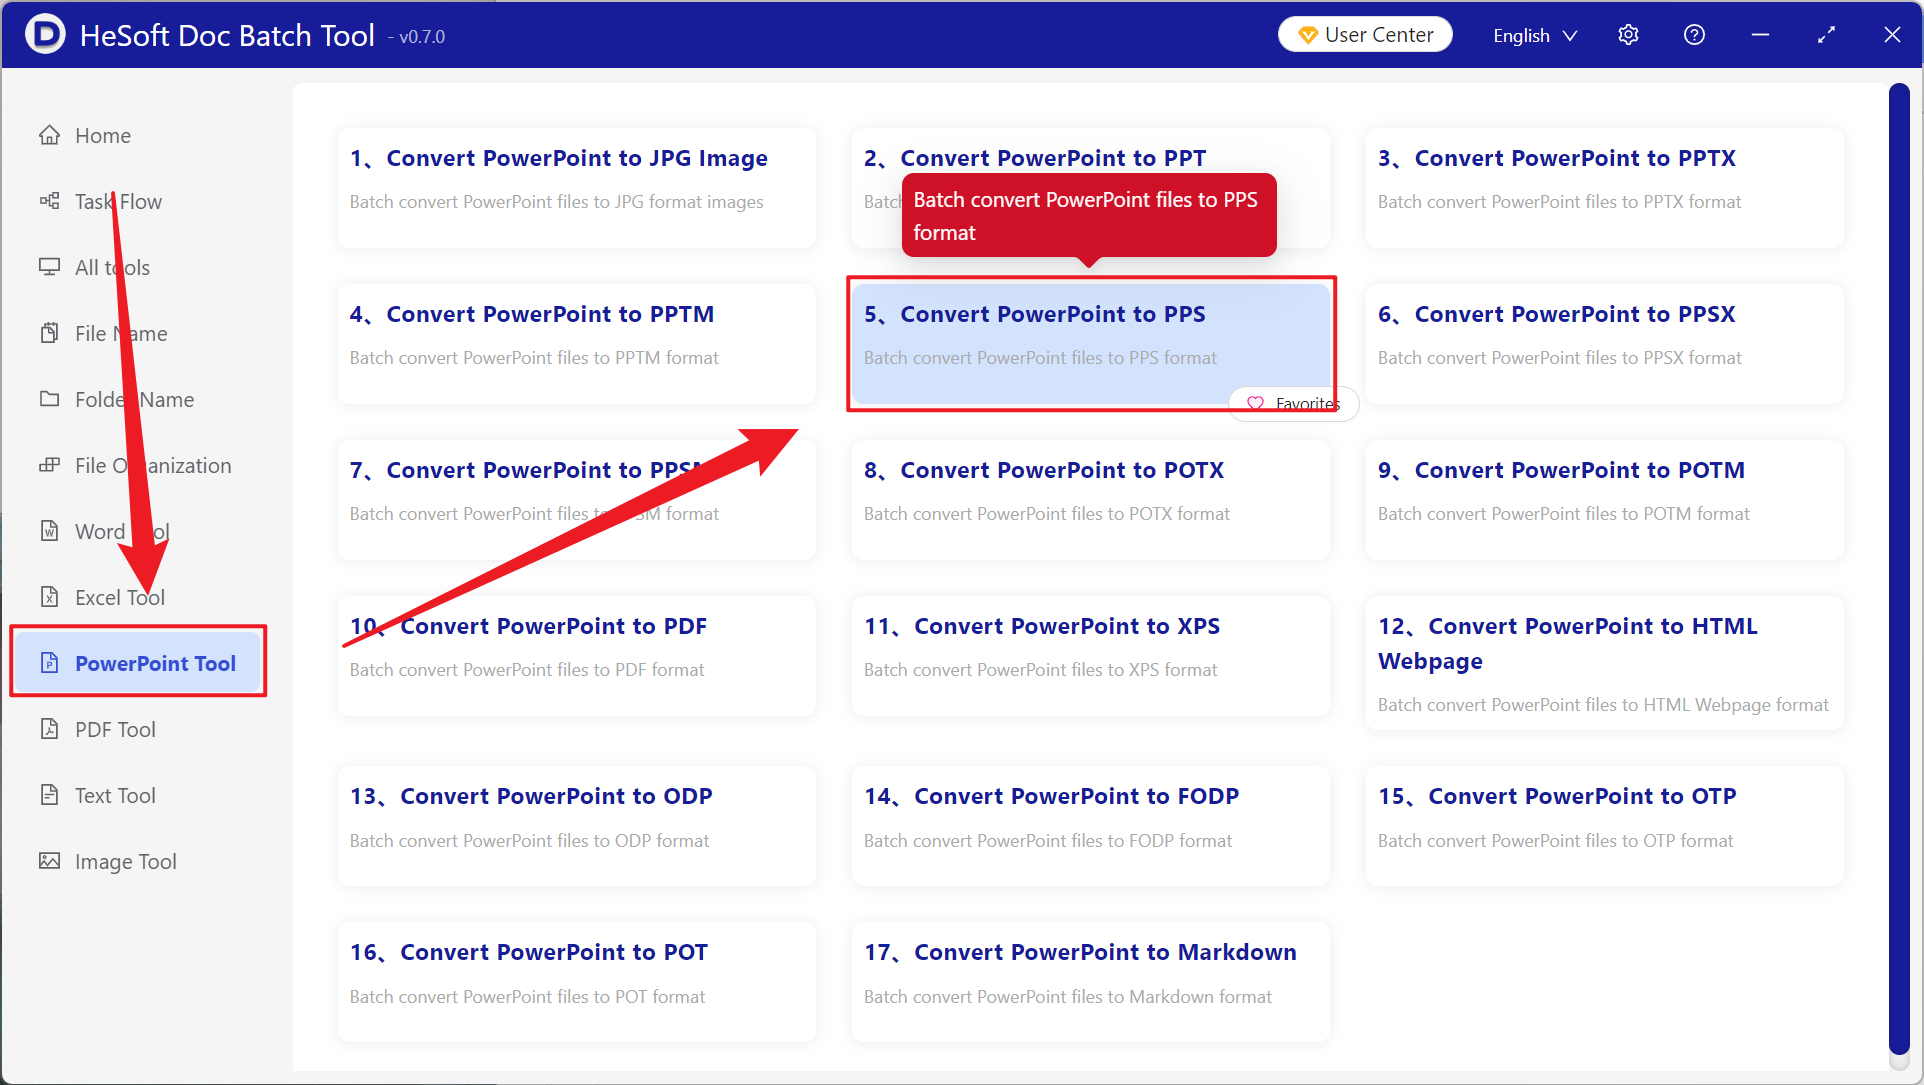Open Convert PowerPoint to PDF card
Image resolution: width=1924 pixels, height=1085 pixels.
click(577, 655)
